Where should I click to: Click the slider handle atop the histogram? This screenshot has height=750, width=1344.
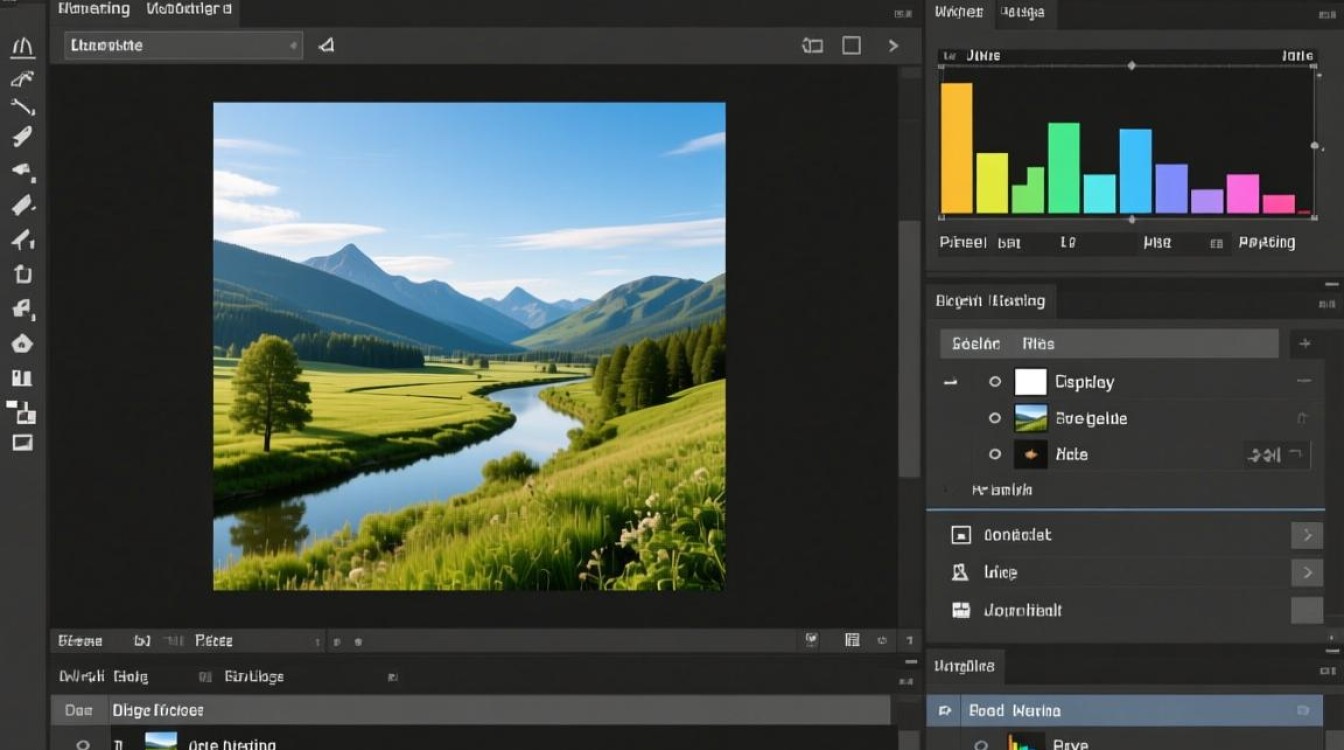[x=1131, y=66]
